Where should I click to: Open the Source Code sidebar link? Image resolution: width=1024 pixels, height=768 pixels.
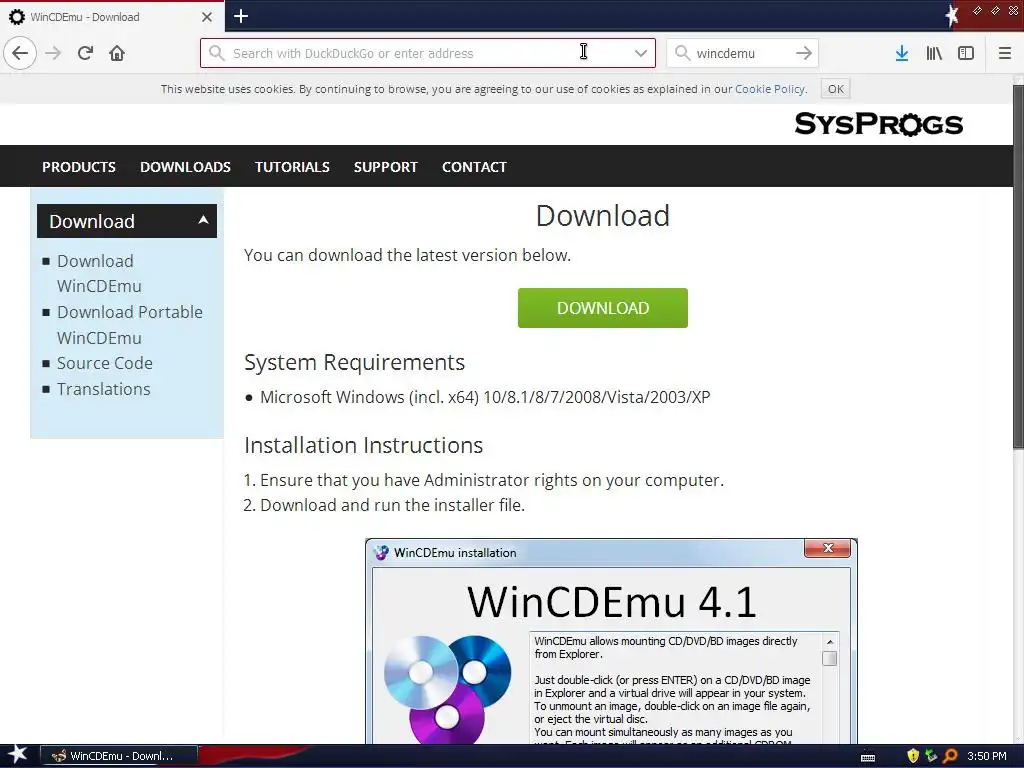[104, 363]
